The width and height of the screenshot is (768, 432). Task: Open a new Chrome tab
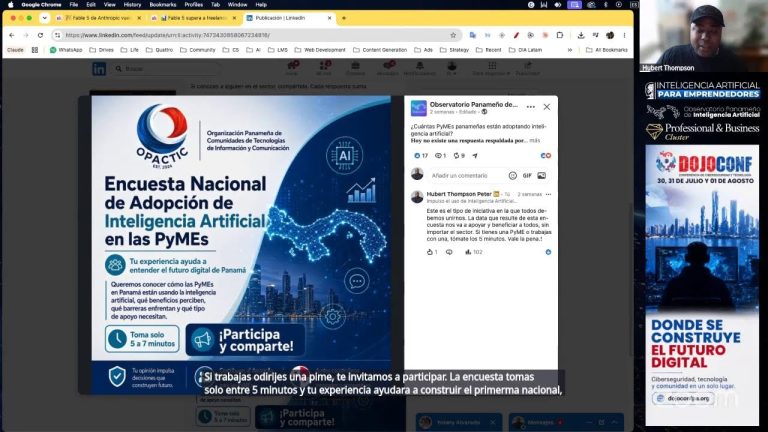click(x=344, y=18)
